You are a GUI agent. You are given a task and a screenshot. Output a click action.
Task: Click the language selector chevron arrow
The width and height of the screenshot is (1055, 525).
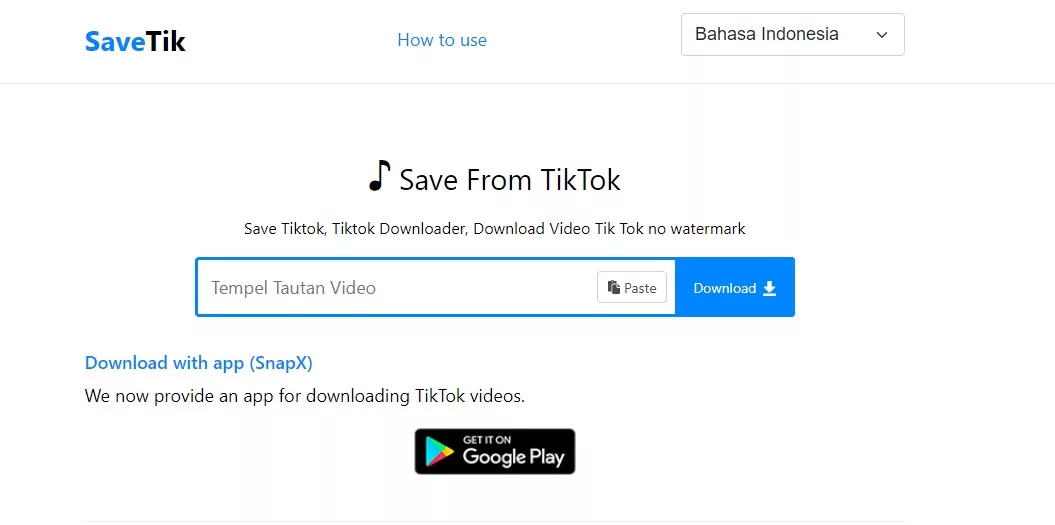(881, 35)
